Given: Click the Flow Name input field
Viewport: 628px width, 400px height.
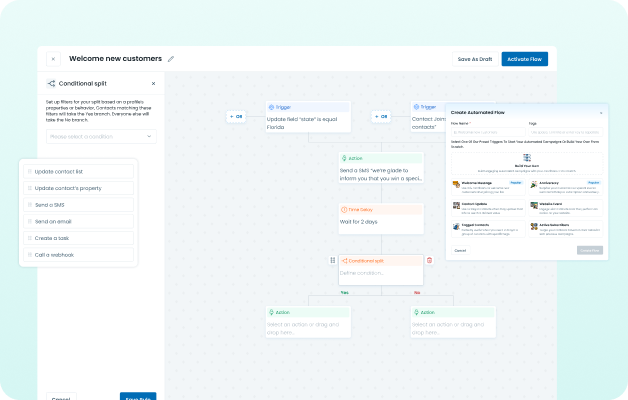Looking at the screenshot, I should click(487, 132).
